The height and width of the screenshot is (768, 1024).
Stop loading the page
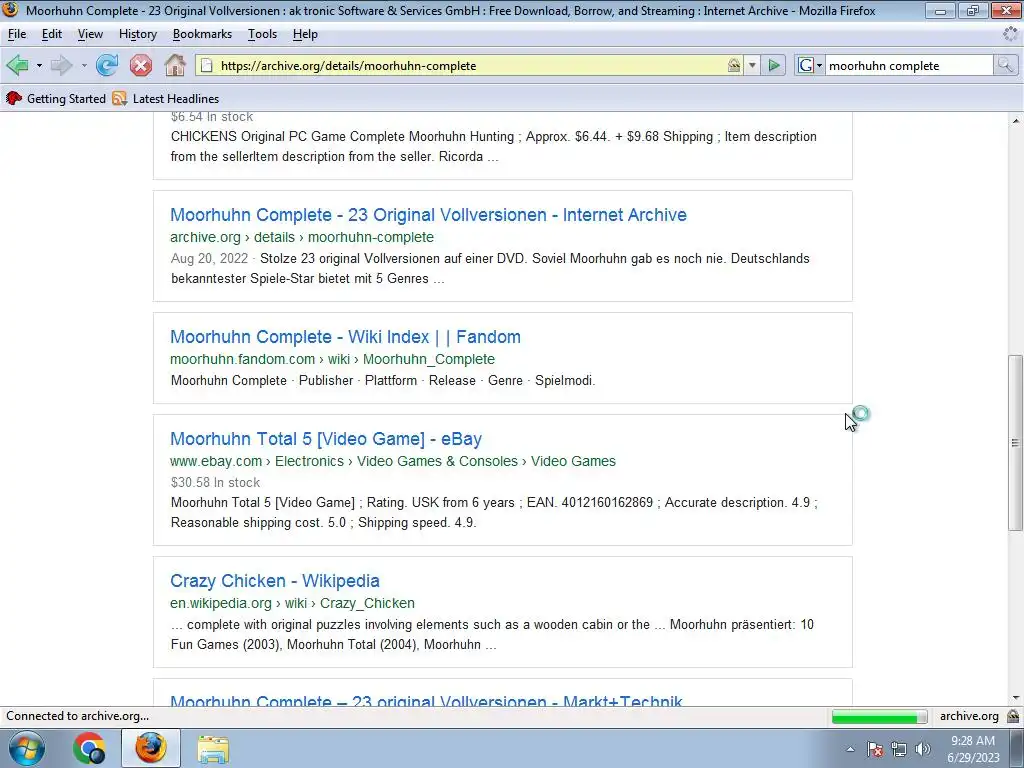pos(140,65)
